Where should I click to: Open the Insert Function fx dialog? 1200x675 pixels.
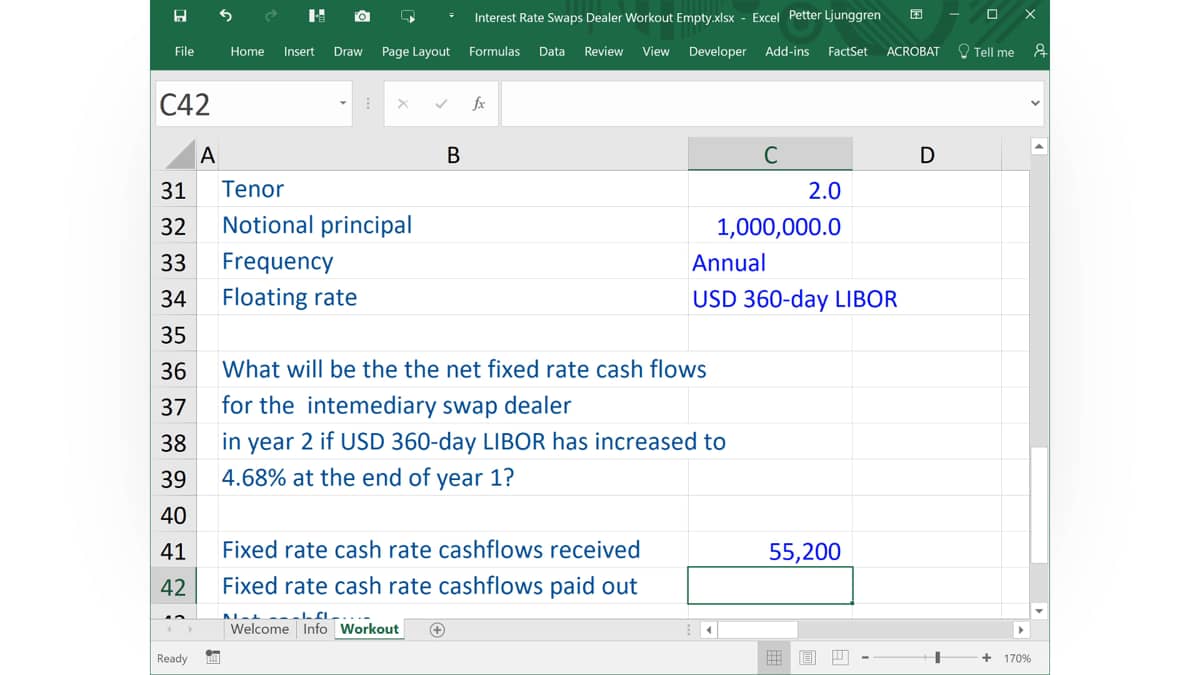click(x=479, y=104)
